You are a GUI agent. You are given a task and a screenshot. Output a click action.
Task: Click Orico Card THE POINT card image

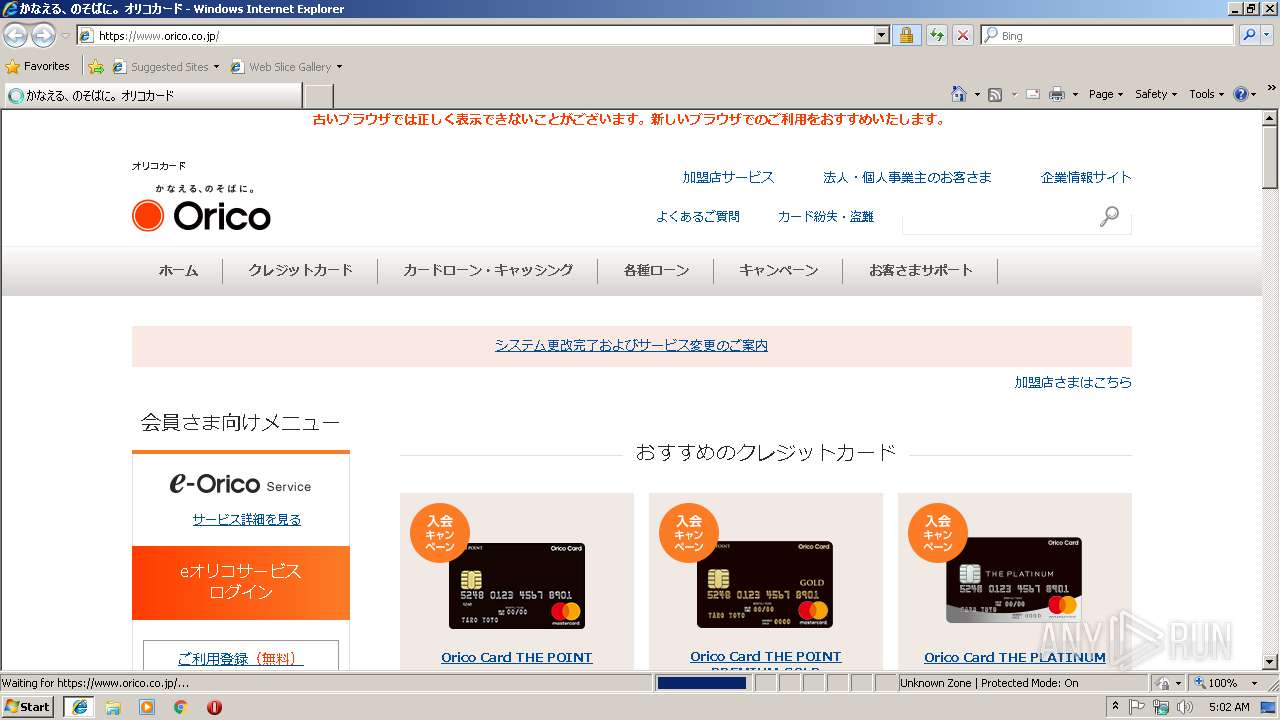point(517,586)
